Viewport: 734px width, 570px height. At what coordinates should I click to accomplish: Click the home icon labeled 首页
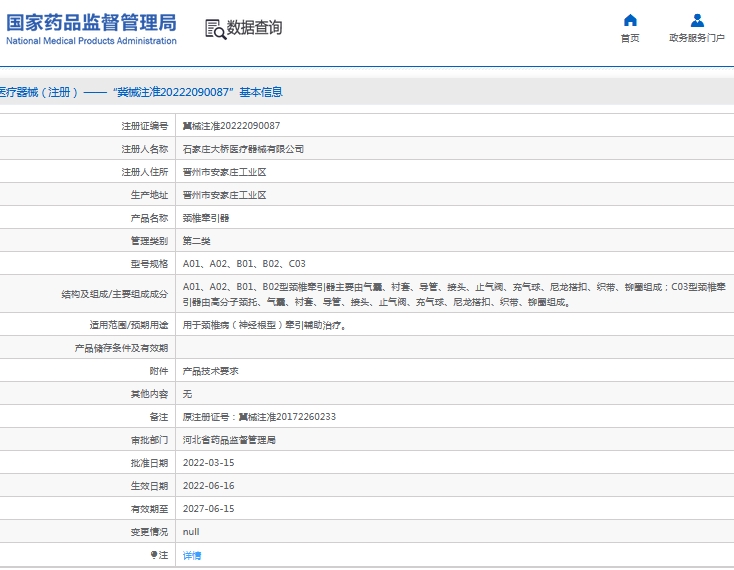[630, 20]
